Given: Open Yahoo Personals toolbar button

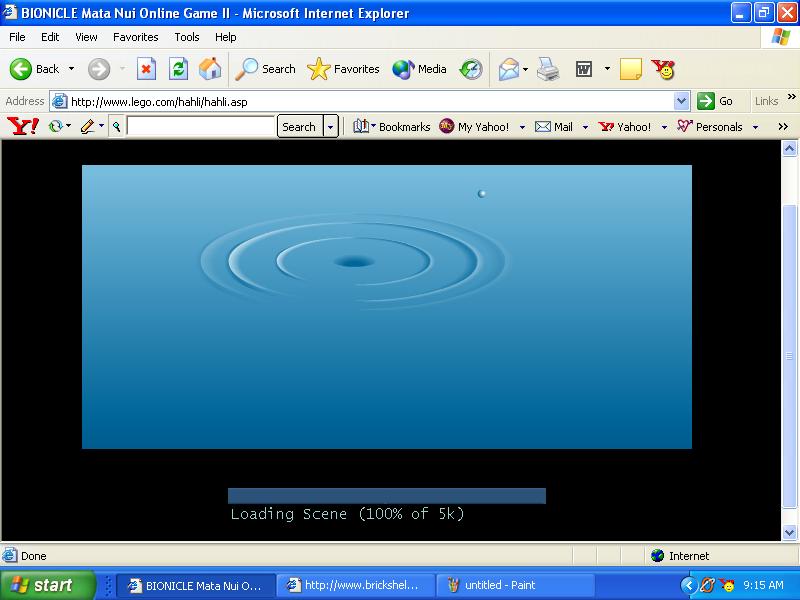Looking at the screenshot, I should (x=710, y=127).
